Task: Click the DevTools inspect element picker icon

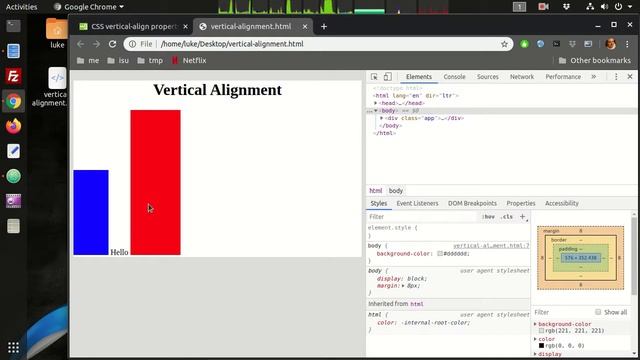Action: click(374, 77)
